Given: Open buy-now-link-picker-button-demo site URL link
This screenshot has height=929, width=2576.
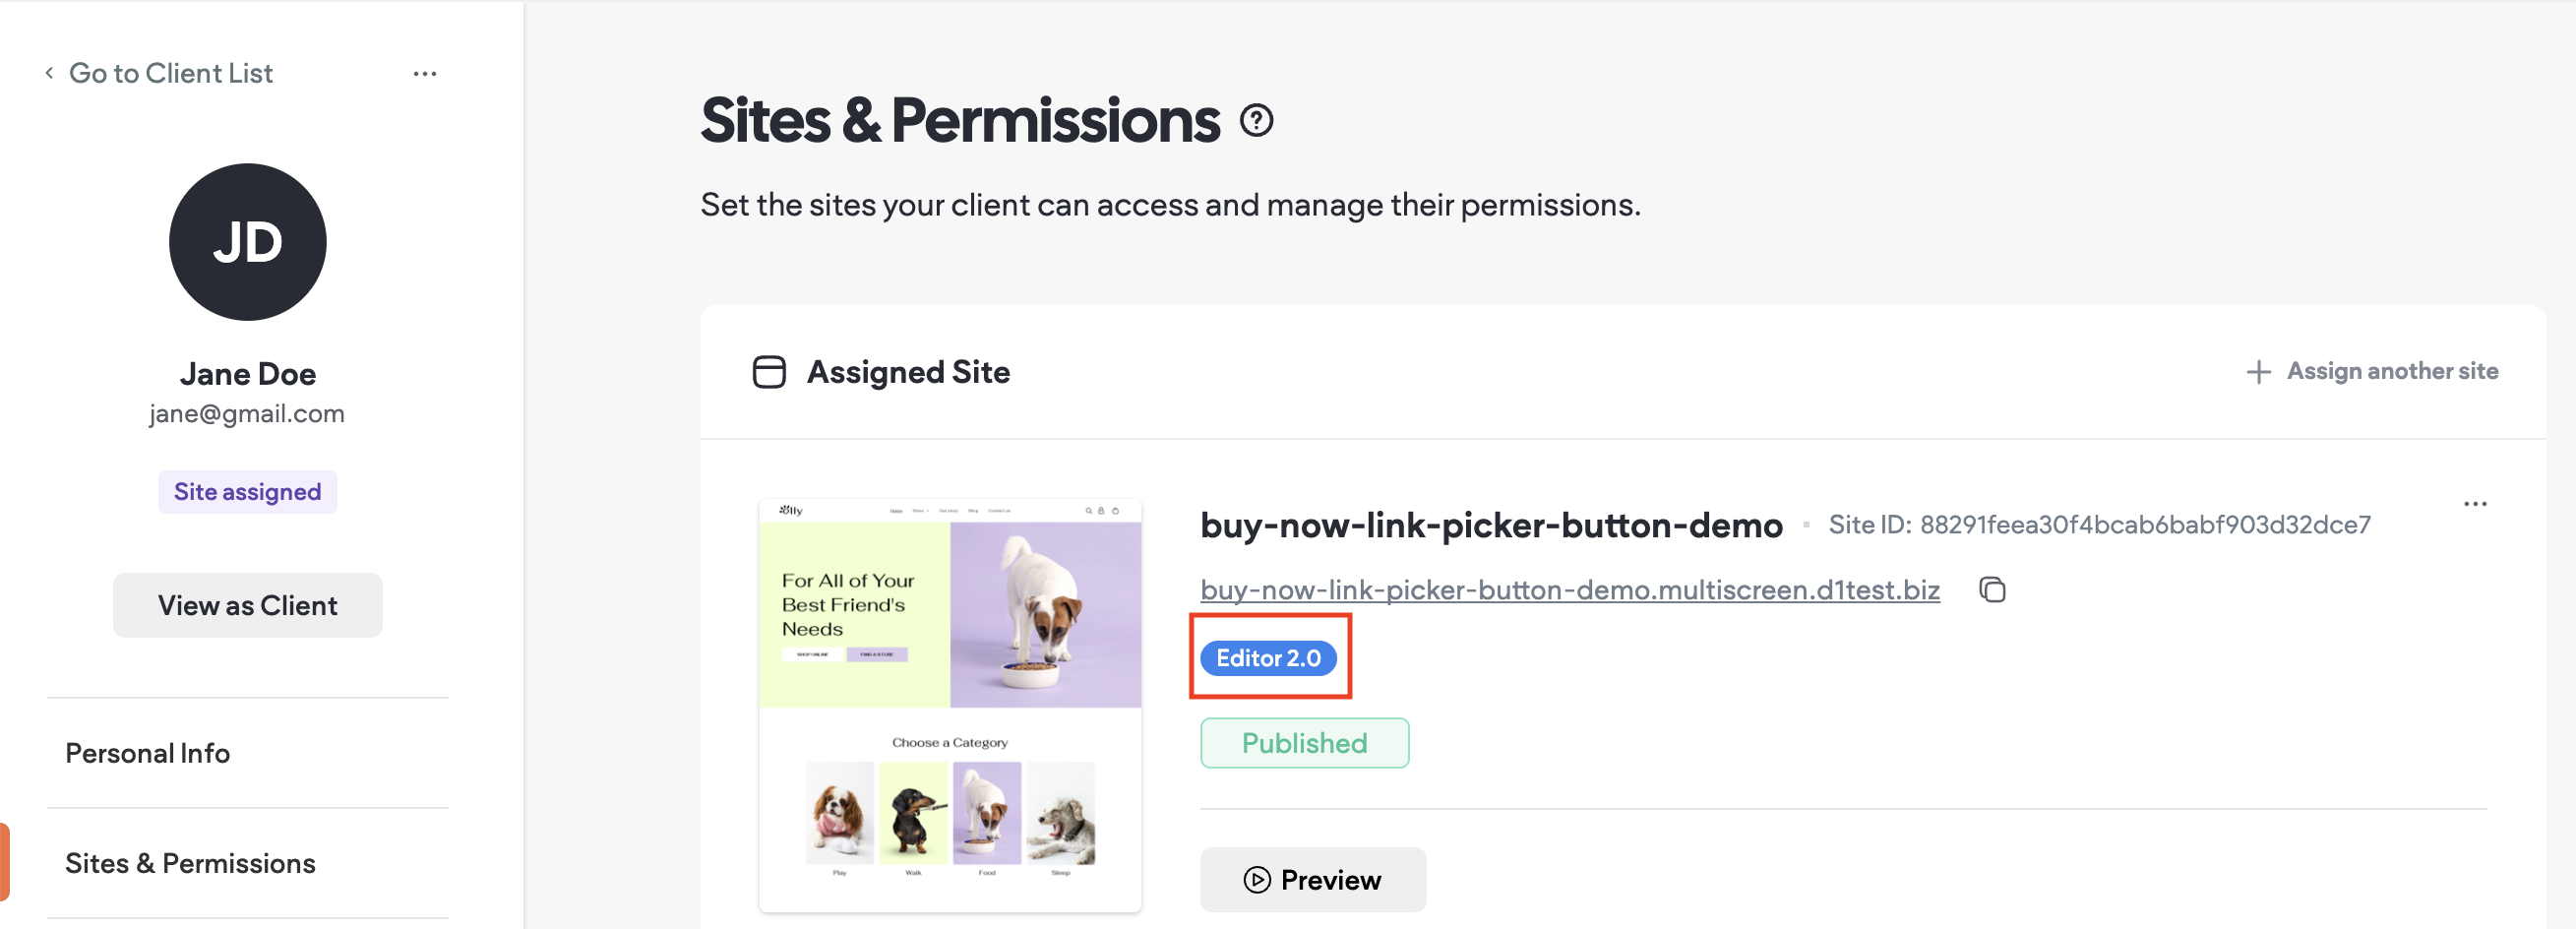Looking at the screenshot, I should 1569,590.
